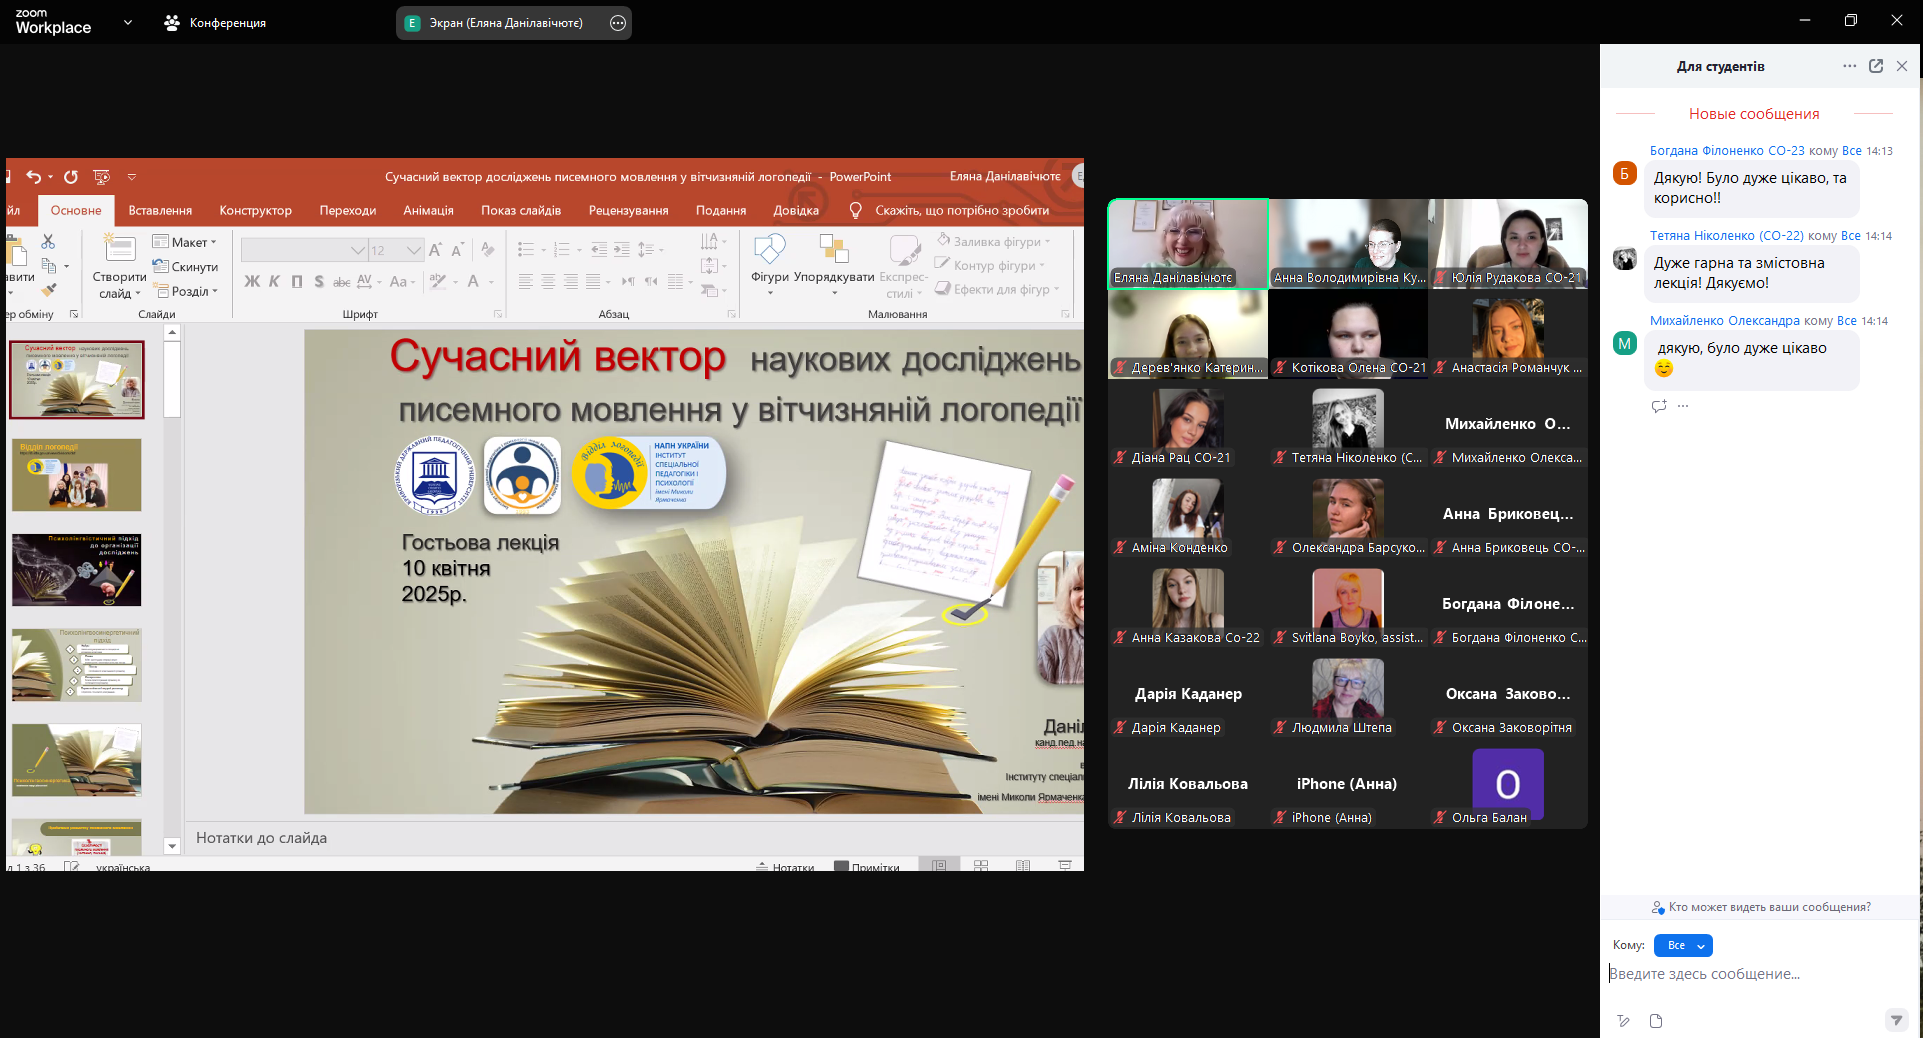Open the Кому recipient dropdown
Viewport: 1923px width, 1038px height.
(x=1683, y=945)
